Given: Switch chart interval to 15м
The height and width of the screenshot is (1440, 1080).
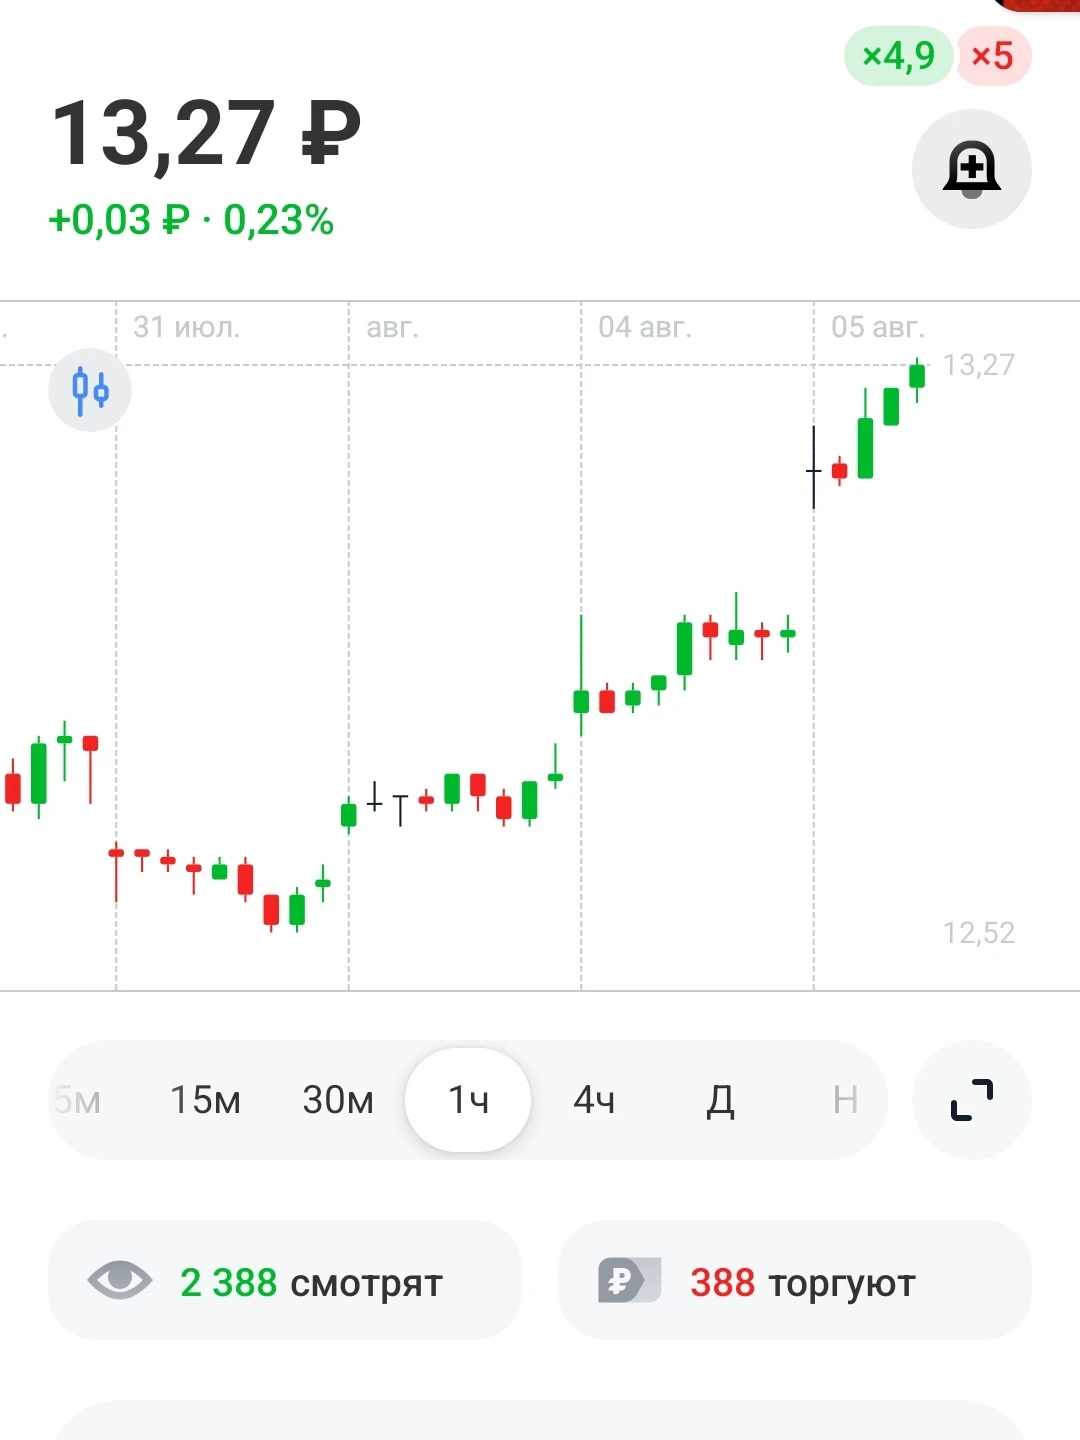Looking at the screenshot, I should point(205,1100).
